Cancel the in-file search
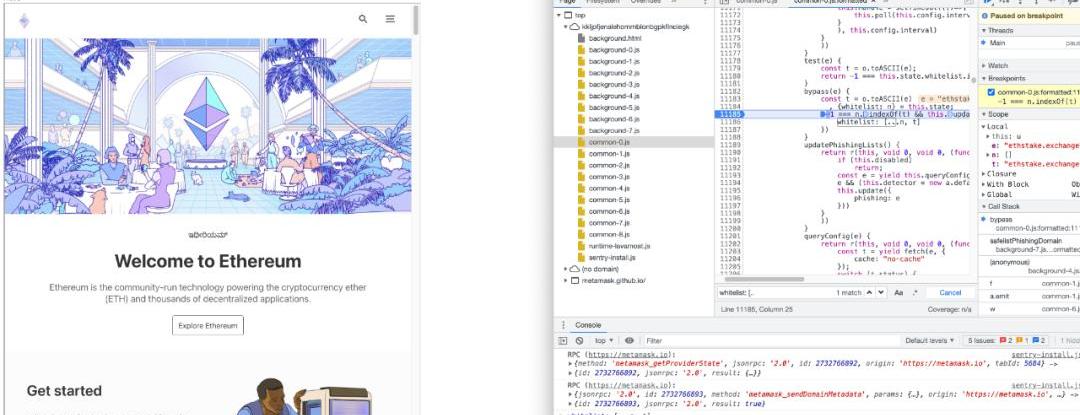The height and width of the screenshot is (415, 1080). 951,292
